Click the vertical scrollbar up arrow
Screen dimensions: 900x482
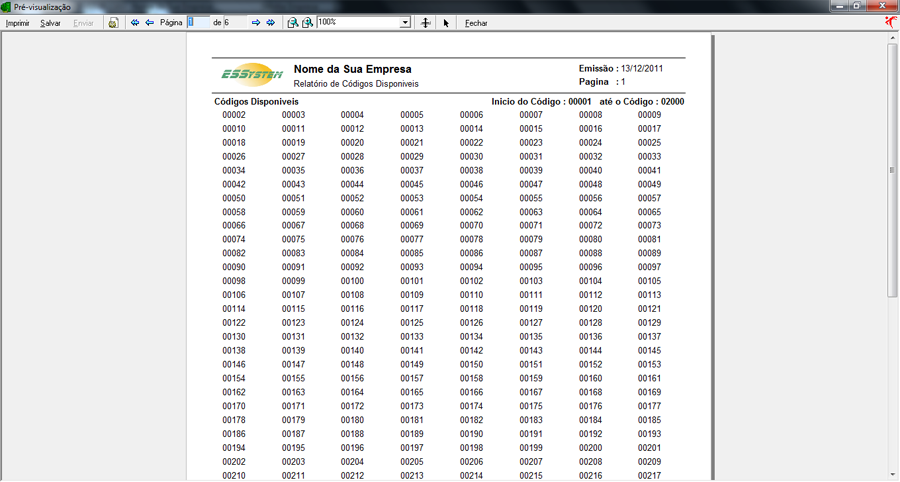[x=893, y=38]
